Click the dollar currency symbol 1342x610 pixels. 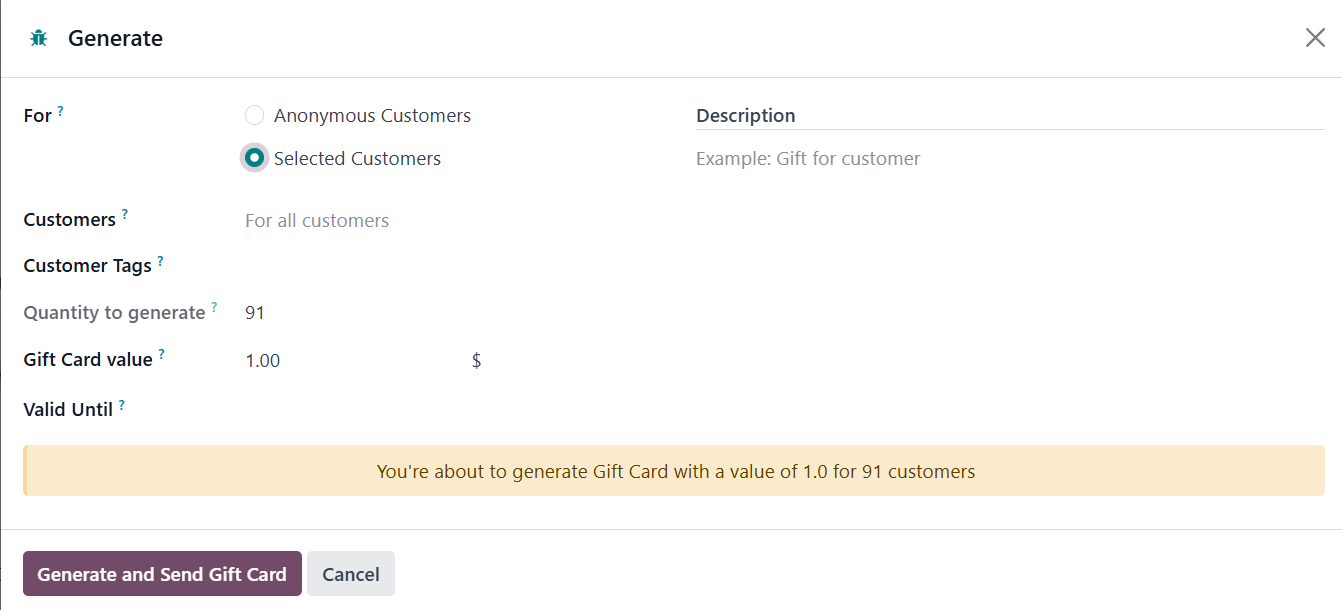[477, 361]
